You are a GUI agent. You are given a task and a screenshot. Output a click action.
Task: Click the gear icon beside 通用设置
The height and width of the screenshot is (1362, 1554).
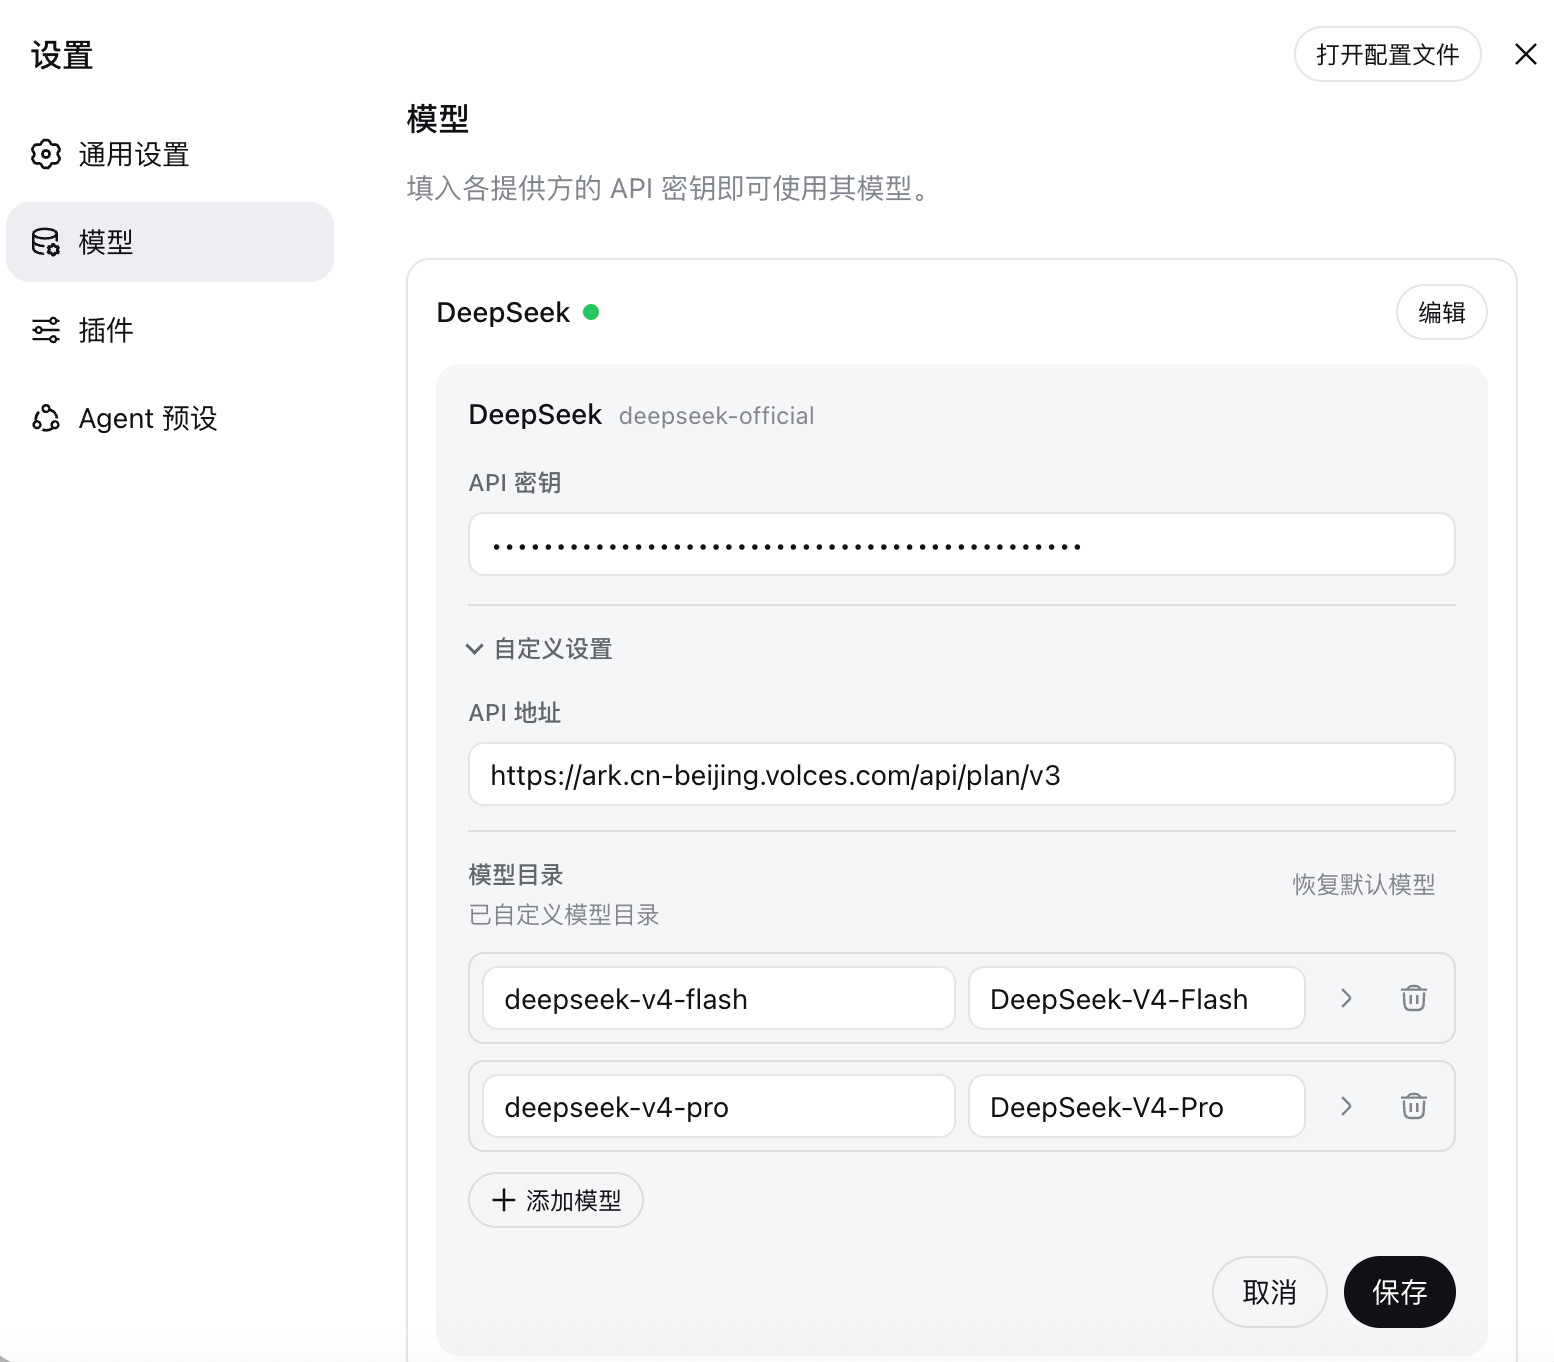[46, 154]
